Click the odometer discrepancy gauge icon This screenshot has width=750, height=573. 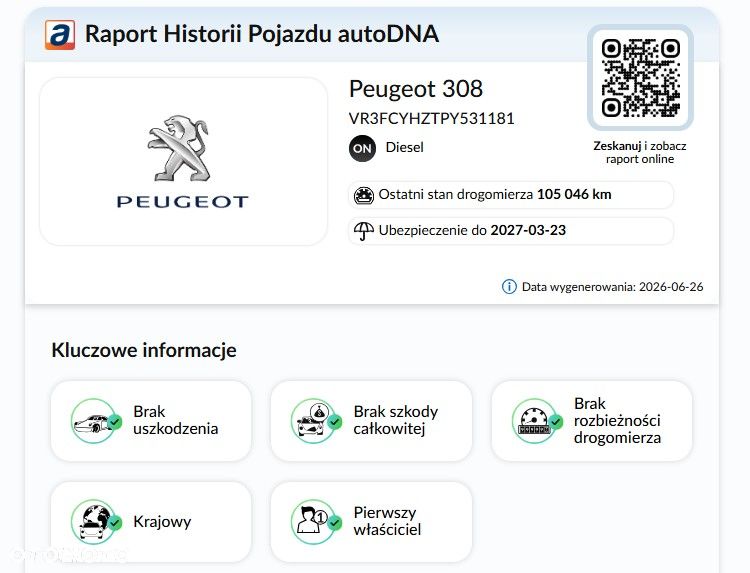(x=536, y=421)
